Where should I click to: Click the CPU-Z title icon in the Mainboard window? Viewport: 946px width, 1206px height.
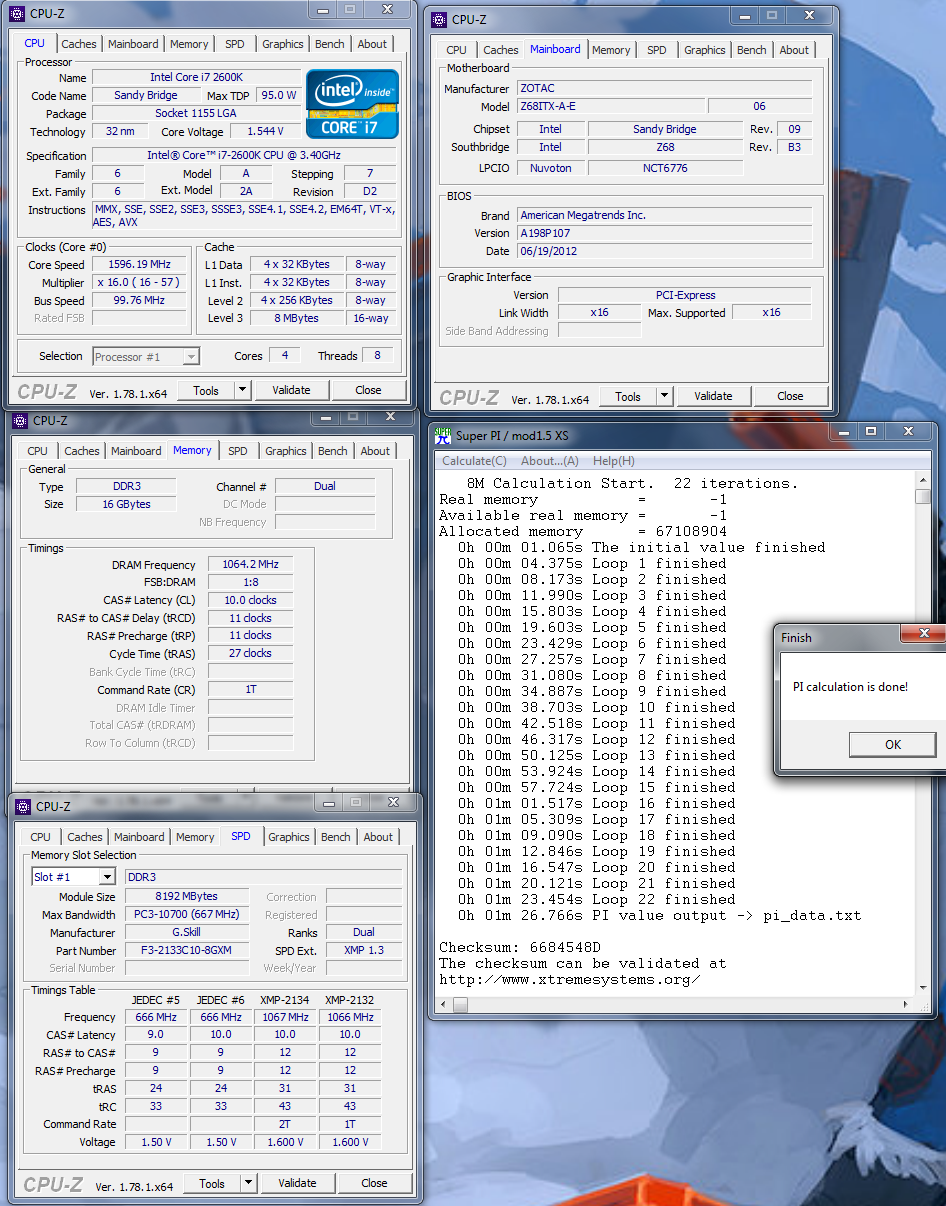438,19
